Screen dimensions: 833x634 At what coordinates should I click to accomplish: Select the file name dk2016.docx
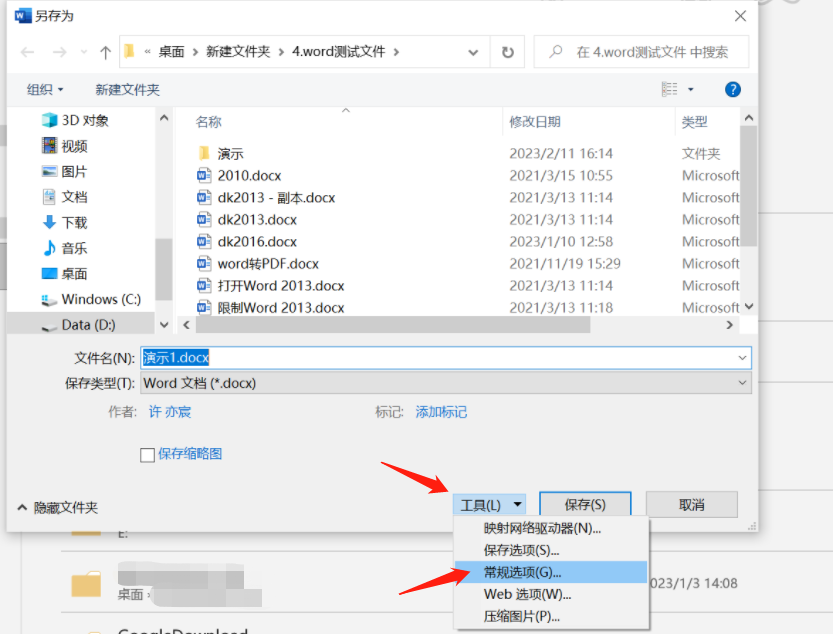click(257, 242)
